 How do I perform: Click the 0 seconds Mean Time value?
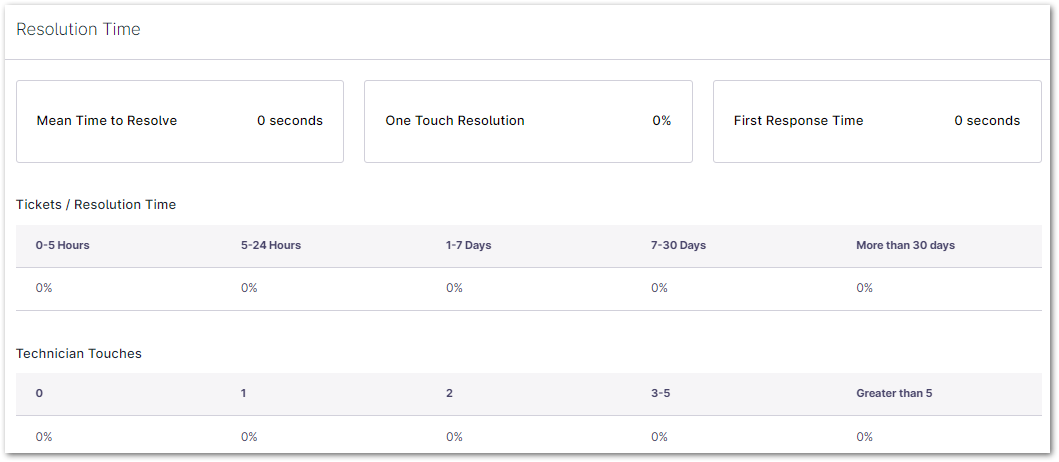pos(290,121)
